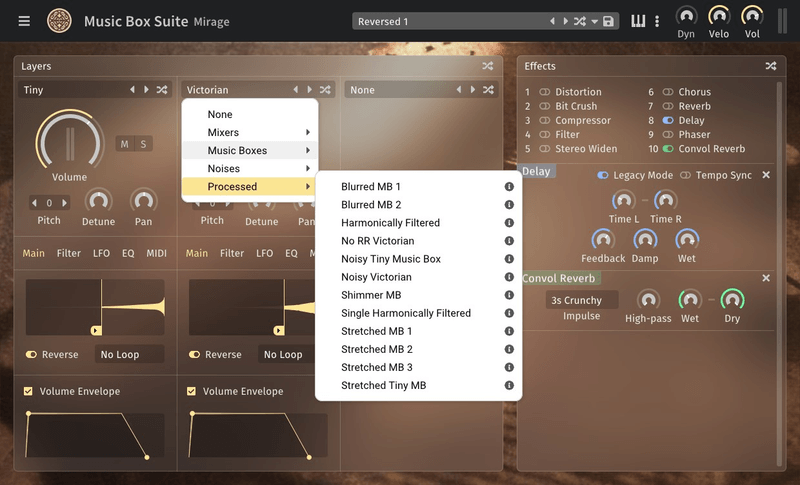Solo the Tiny layer with S button
This screenshot has height=485, width=800.
pos(143,144)
